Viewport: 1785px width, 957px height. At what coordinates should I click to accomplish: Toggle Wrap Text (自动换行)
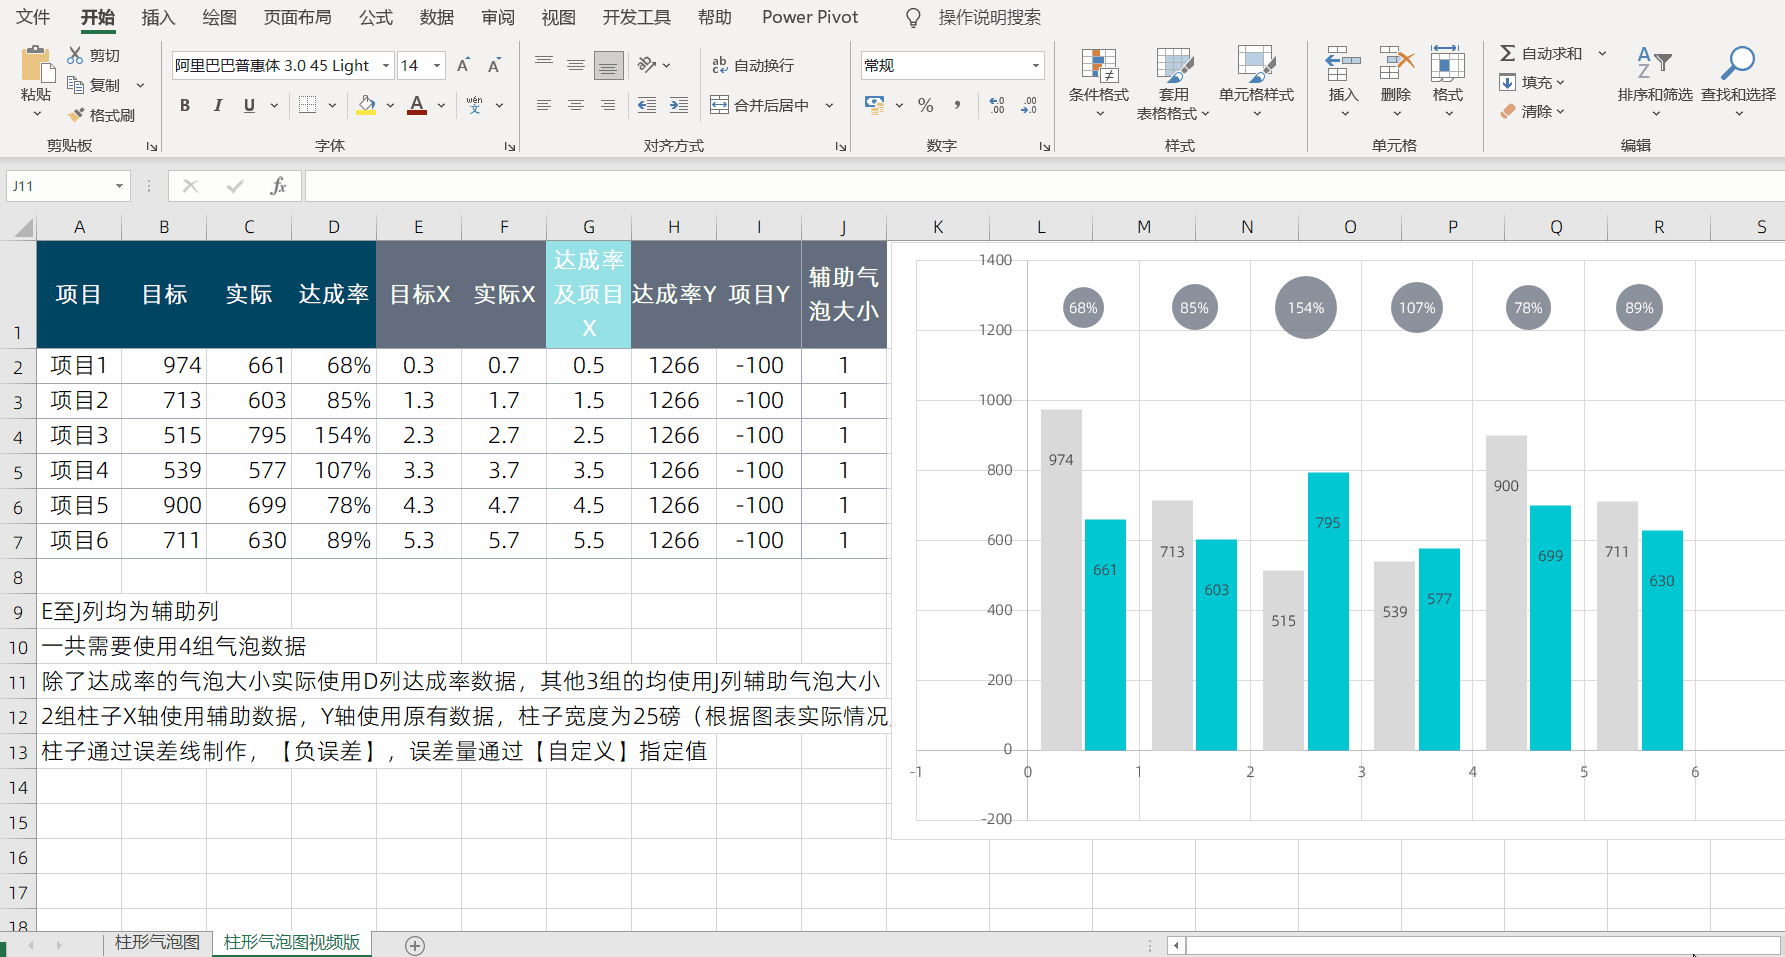click(752, 65)
